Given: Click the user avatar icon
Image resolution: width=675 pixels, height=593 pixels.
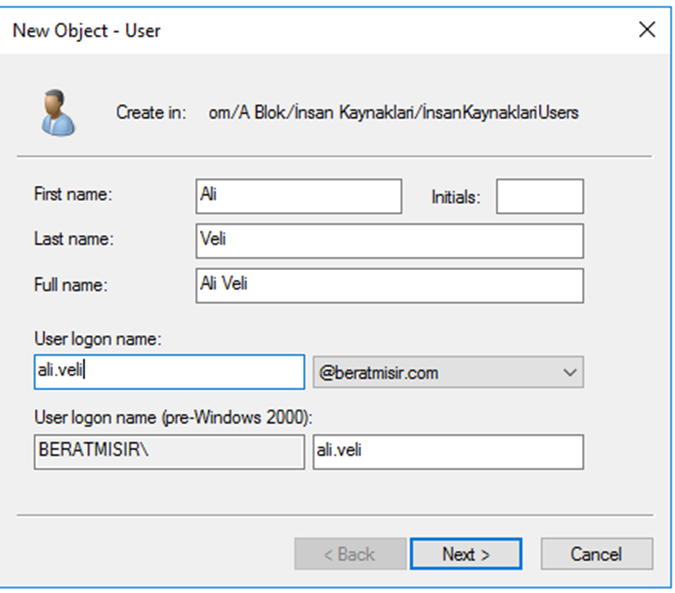Looking at the screenshot, I should click(58, 112).
